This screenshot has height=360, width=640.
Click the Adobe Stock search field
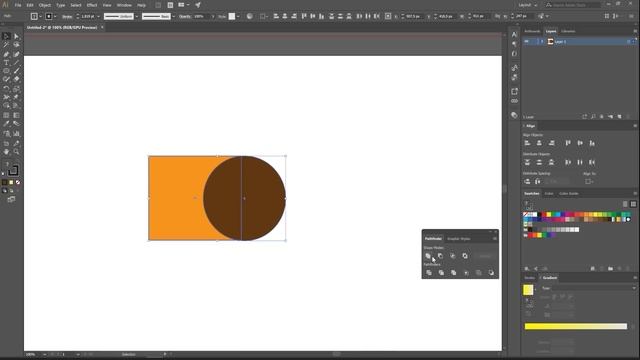(573, 5)
